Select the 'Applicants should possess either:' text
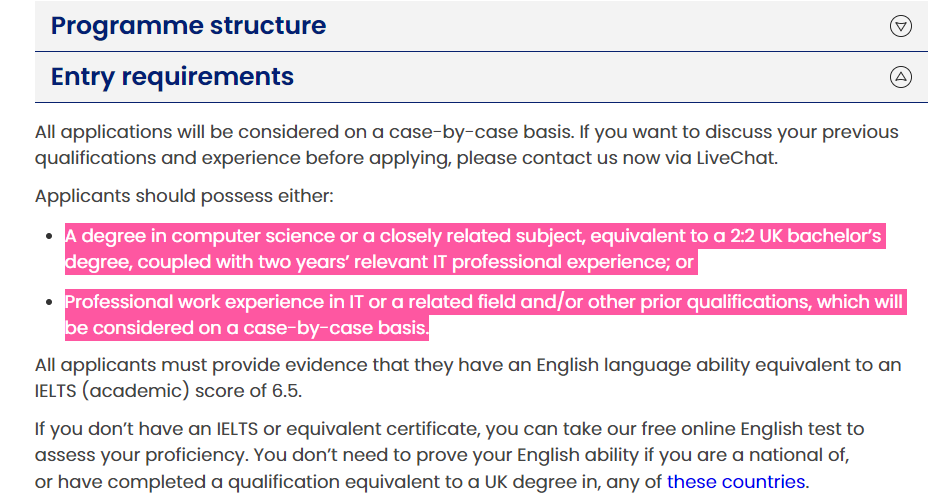This screenshot has width=948, height=502. (184, 196)
